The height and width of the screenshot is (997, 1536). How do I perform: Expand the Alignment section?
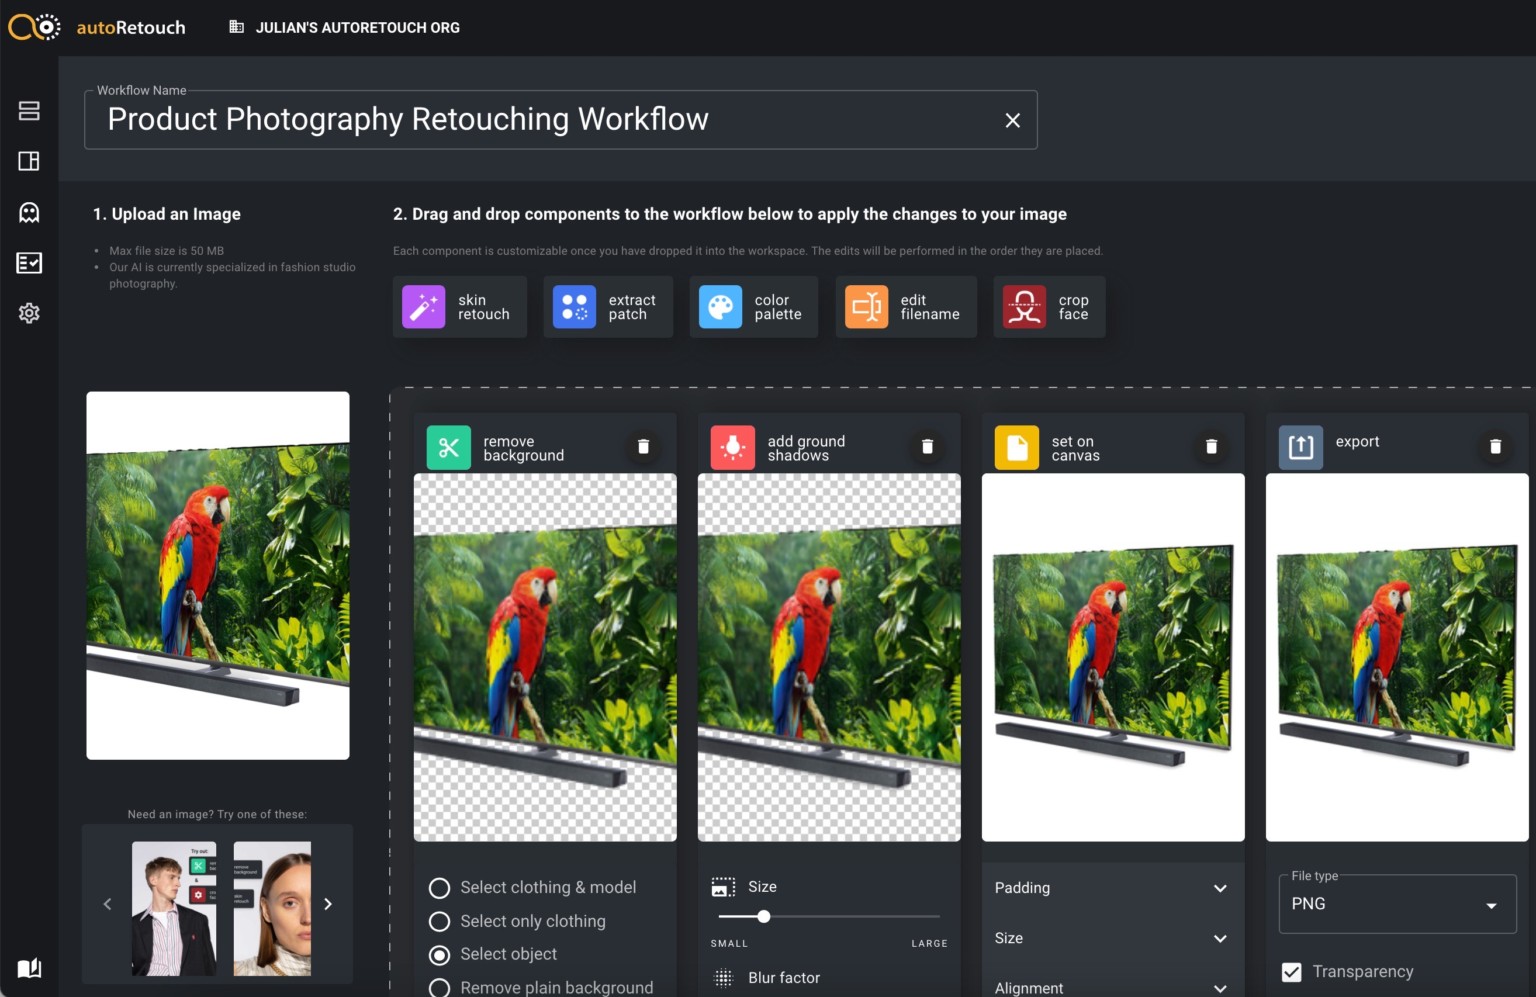[1113, 988]
